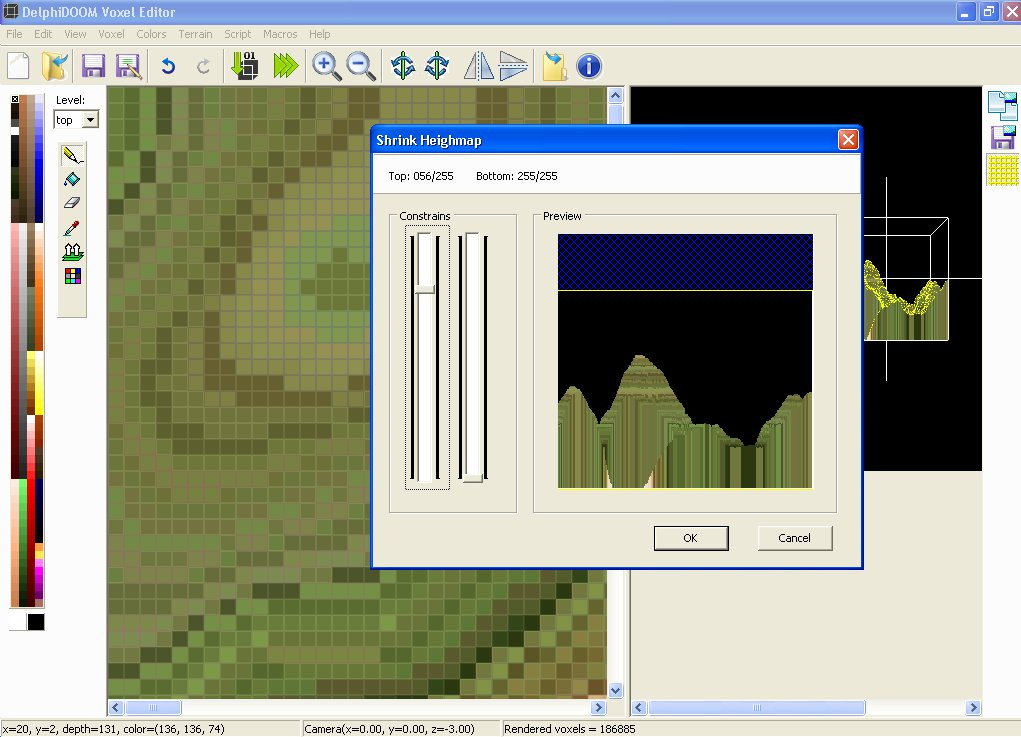1021x737 pixels.
Task: Zoom in on the heightmap canvas
Action: [x=326, y=66]
